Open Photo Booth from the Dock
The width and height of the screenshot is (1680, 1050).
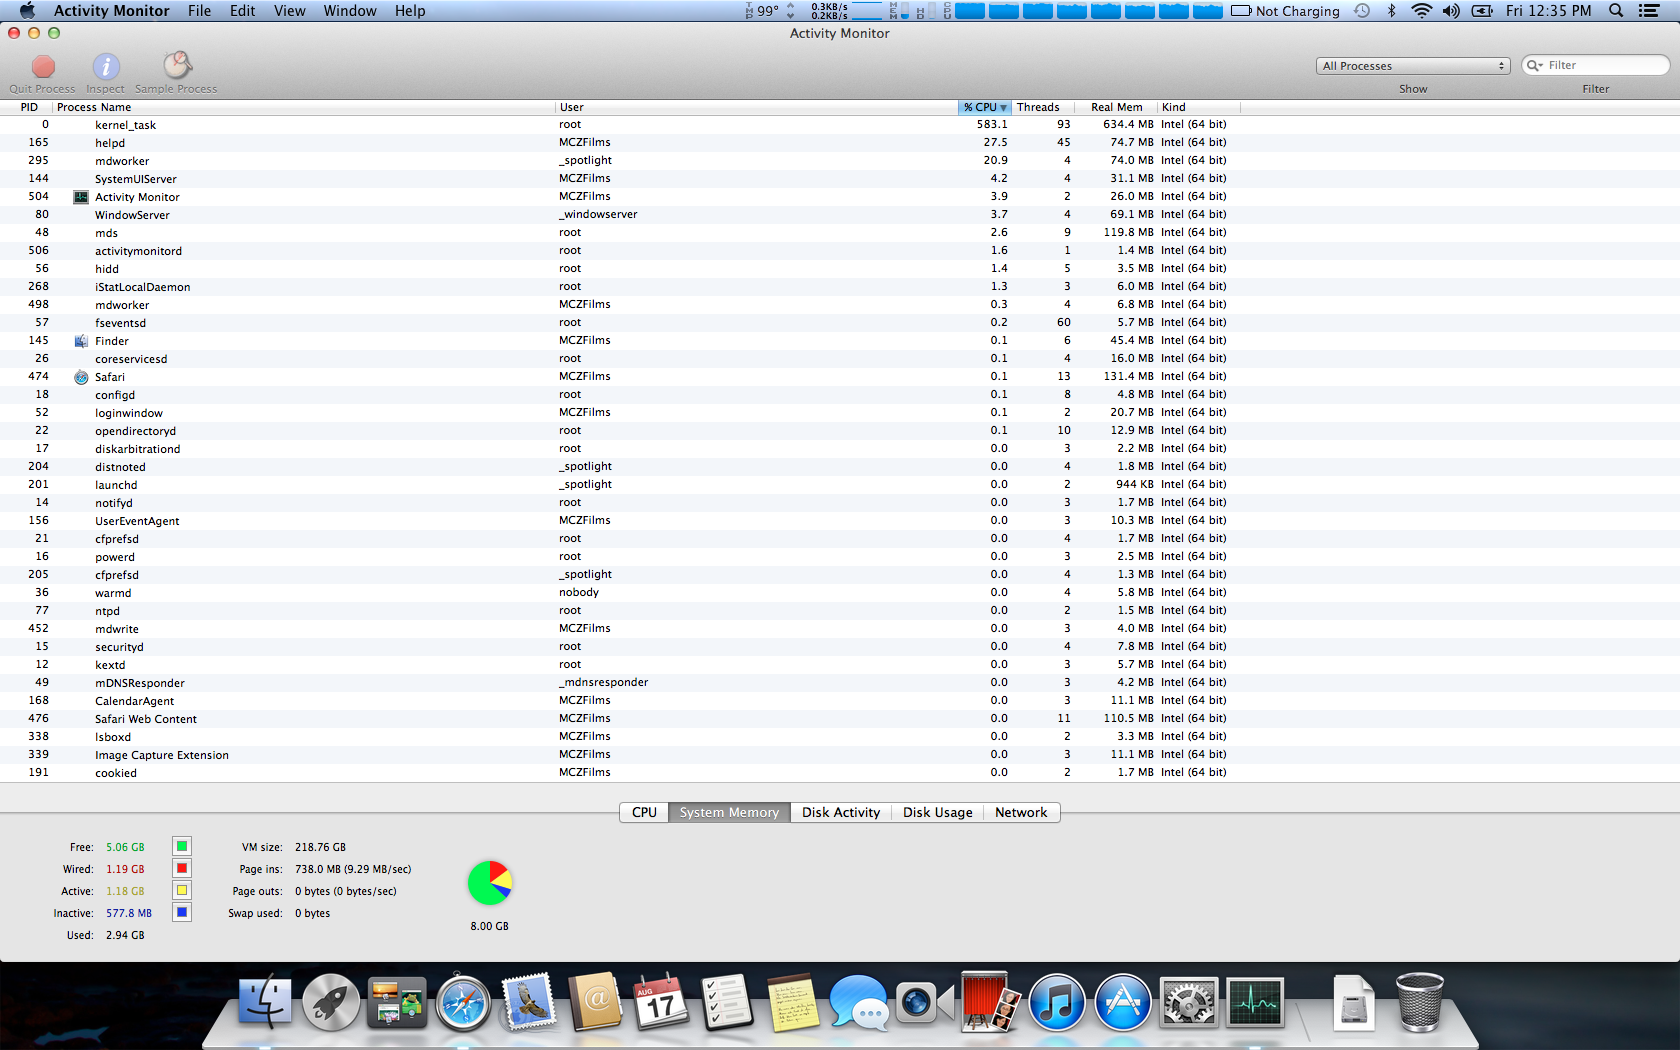990,1001
